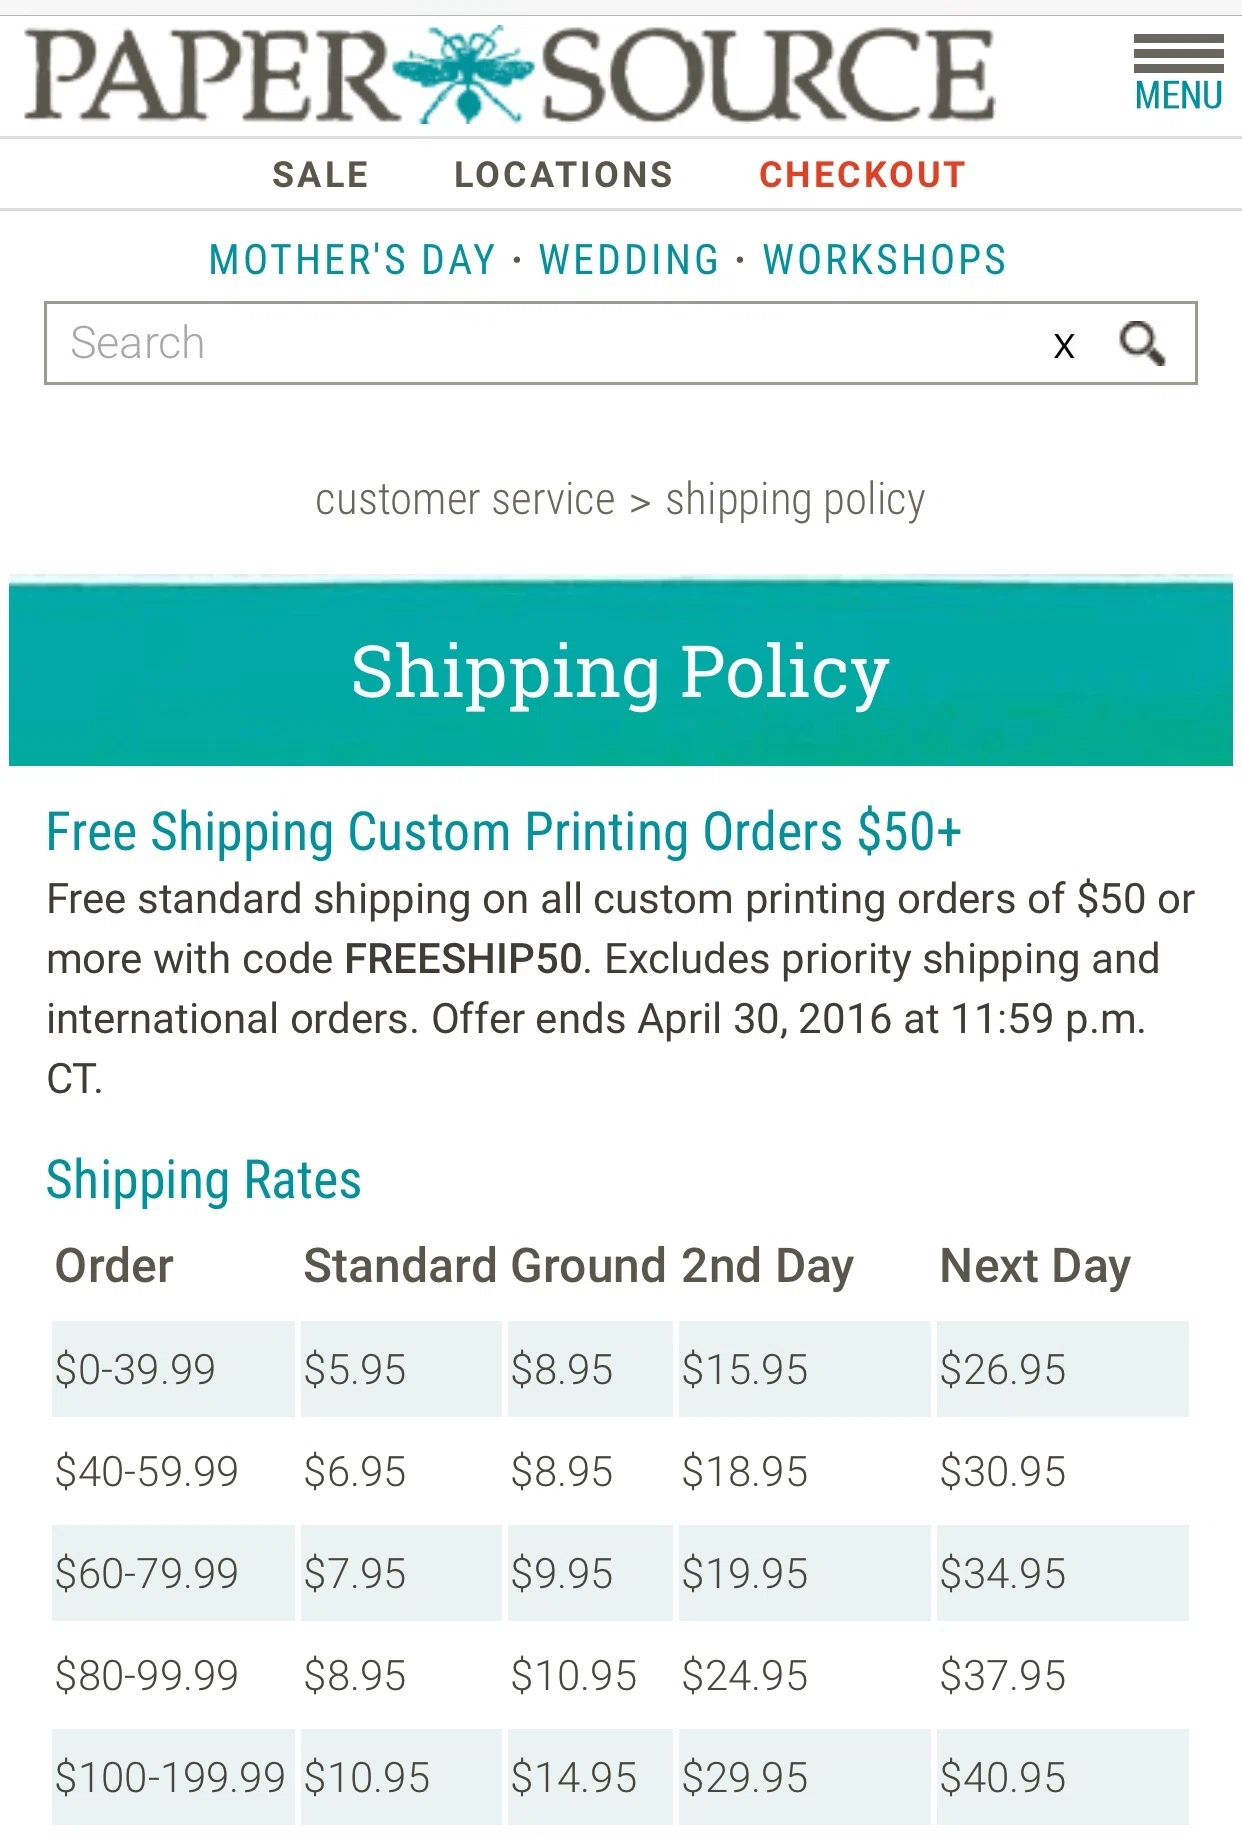Click the Paper Source logo
Image resolution: width=1242 pixels, height=1834 pixels.
(510, 75)
